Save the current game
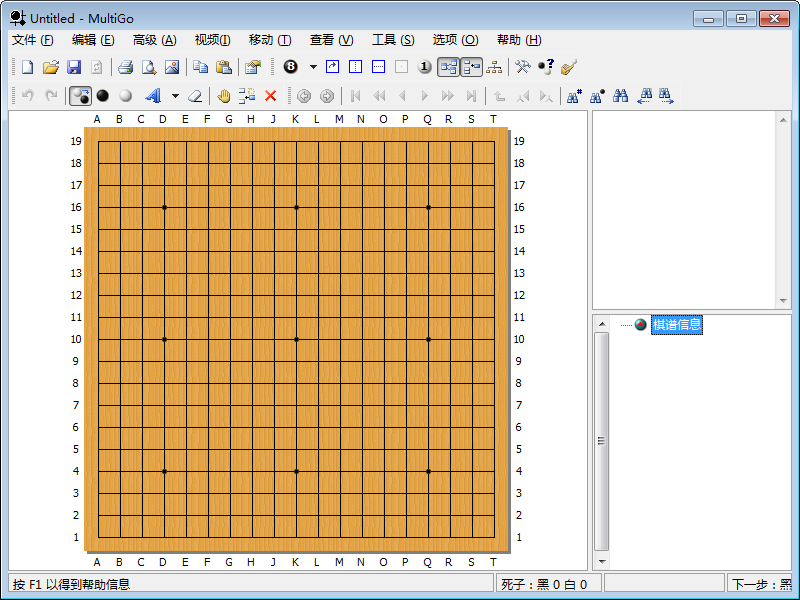The height and width of the screenshot is (600, 800). 74,66
